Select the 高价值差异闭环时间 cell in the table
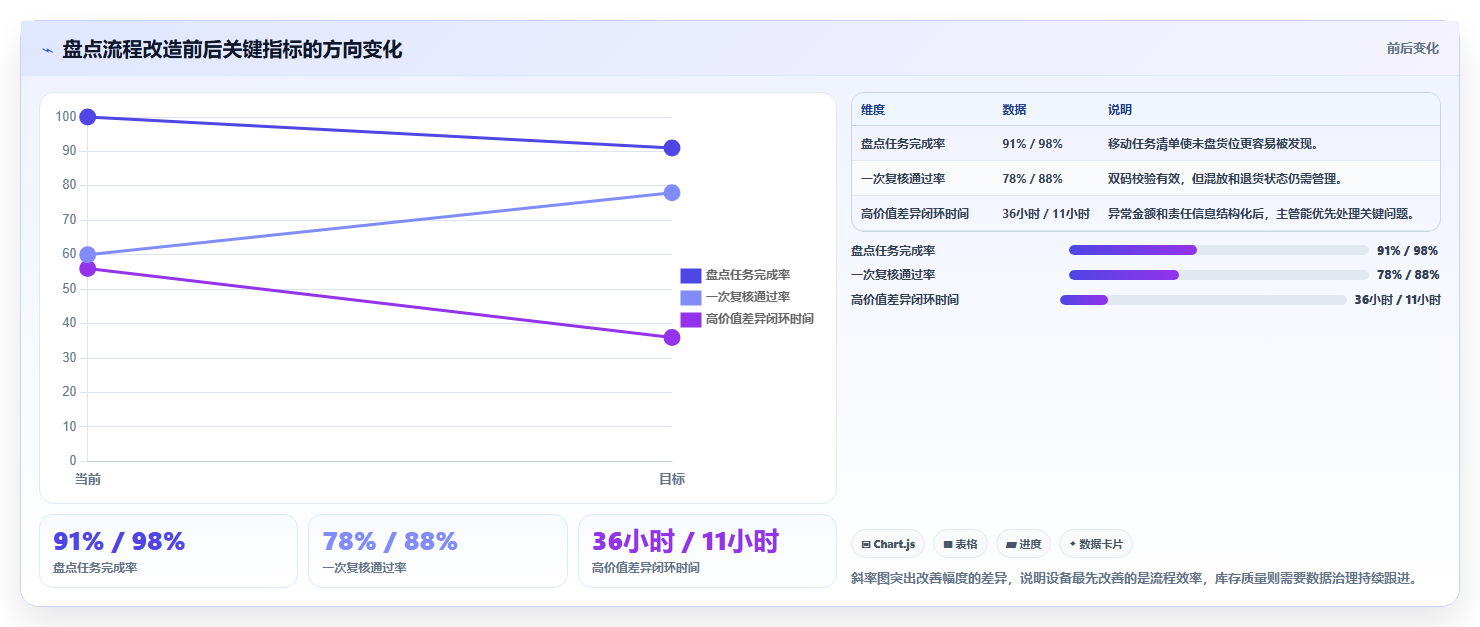 click(x=915, y=213)
